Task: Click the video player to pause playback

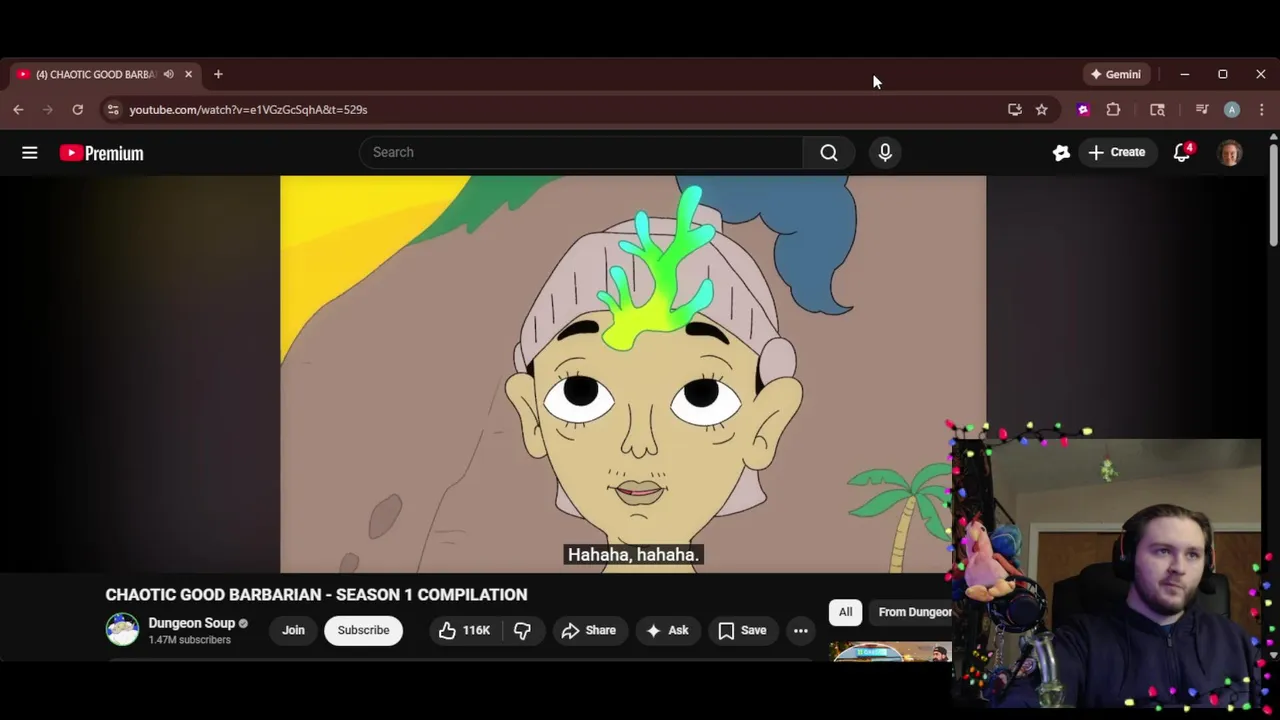Action: click(x=633, y=374)
